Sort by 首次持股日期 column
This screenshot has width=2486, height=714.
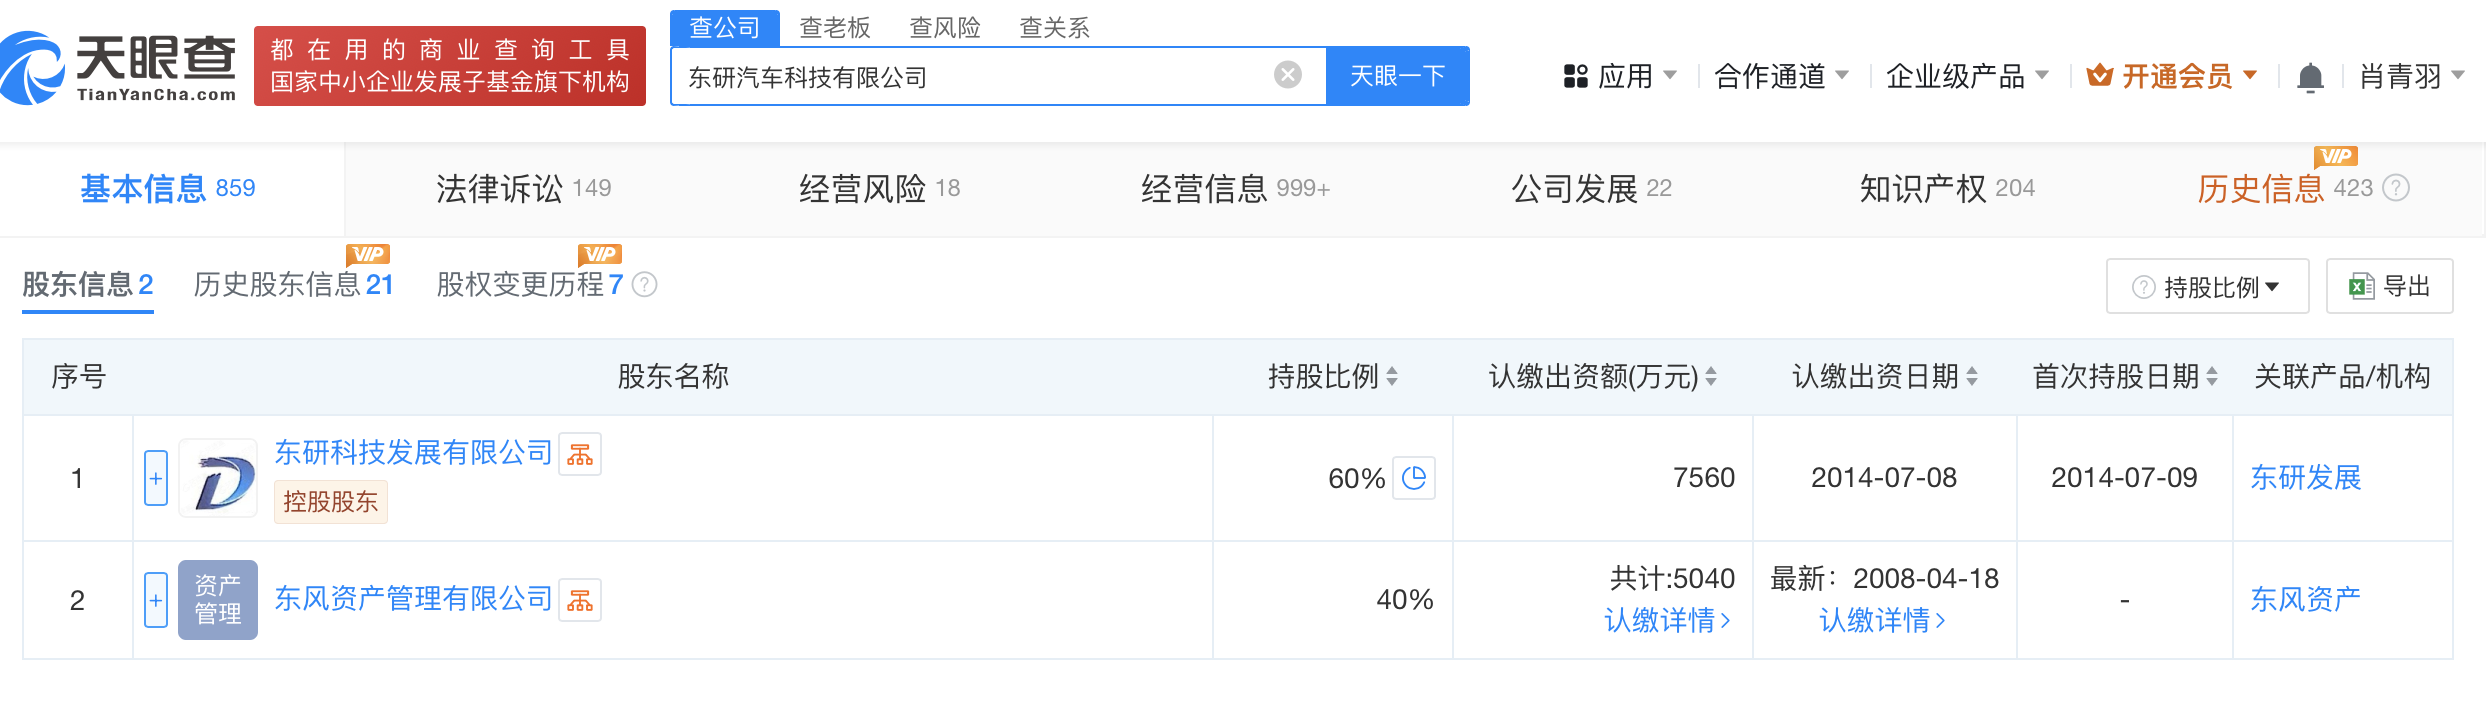[2212, 377]
